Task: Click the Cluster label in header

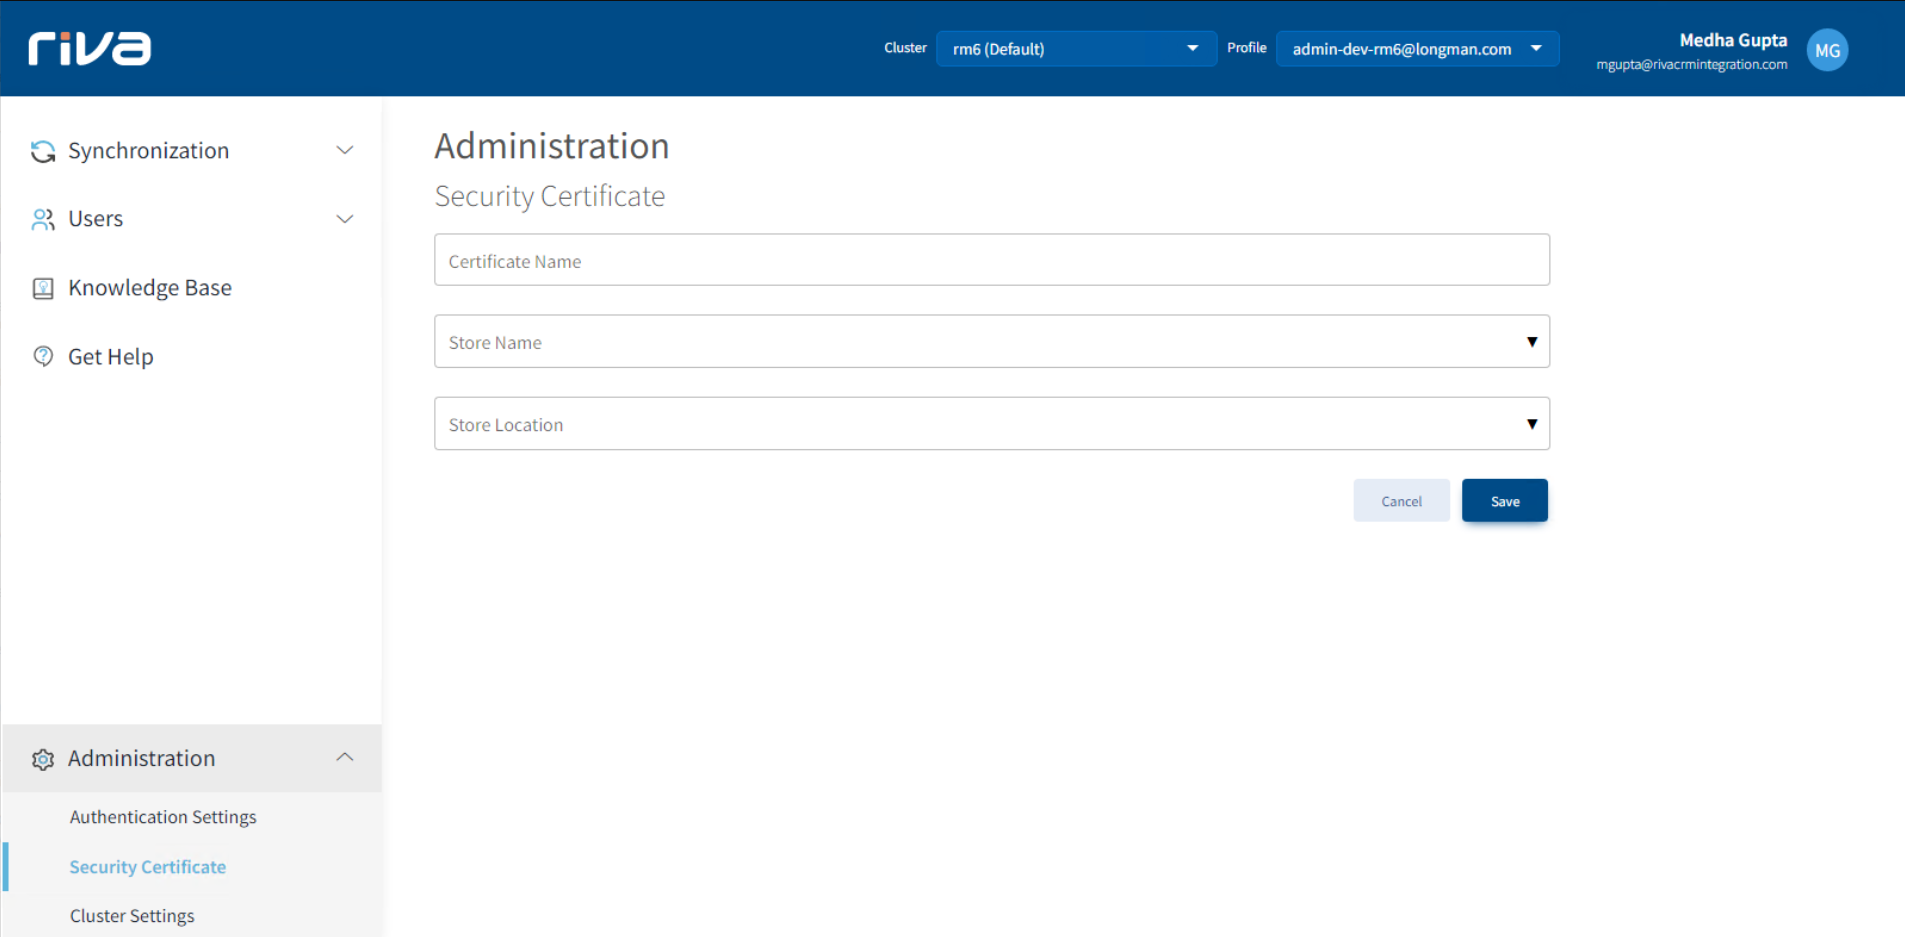Action: coord(905,48)
